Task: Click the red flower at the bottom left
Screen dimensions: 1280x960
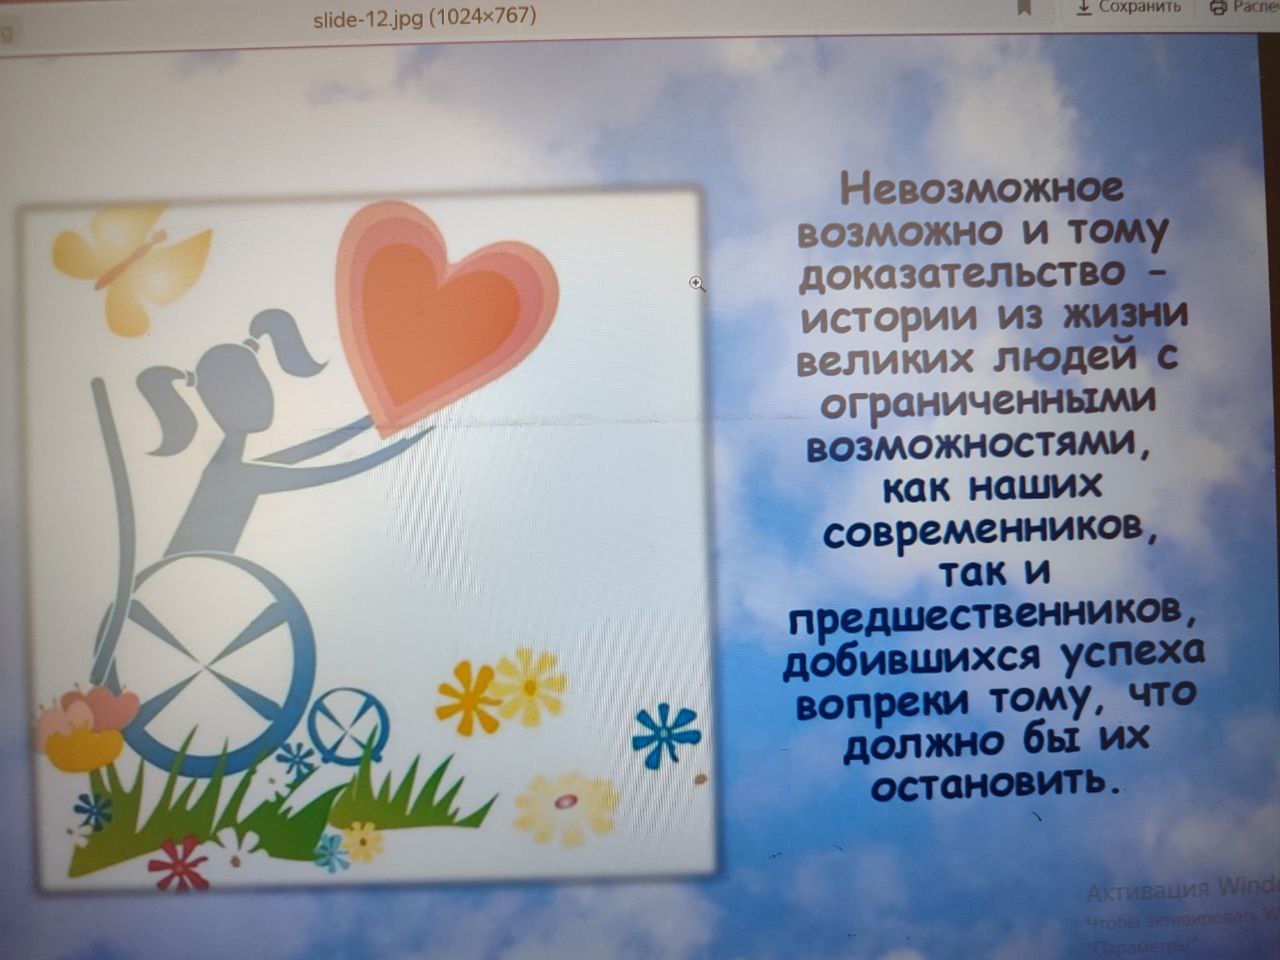Action: [x=178, y=863]
